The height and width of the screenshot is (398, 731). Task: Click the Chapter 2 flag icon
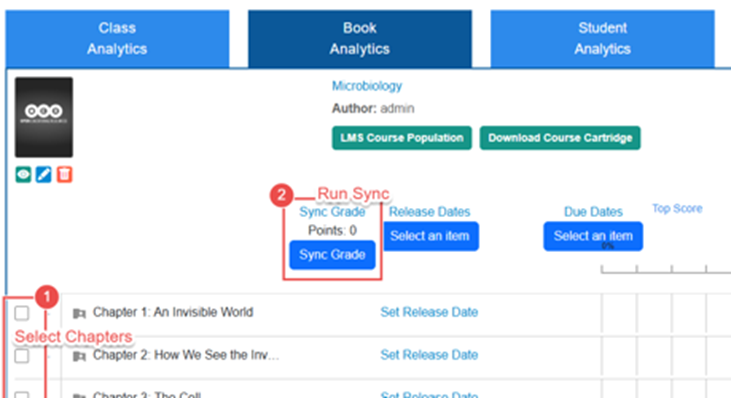pos(79,356)
